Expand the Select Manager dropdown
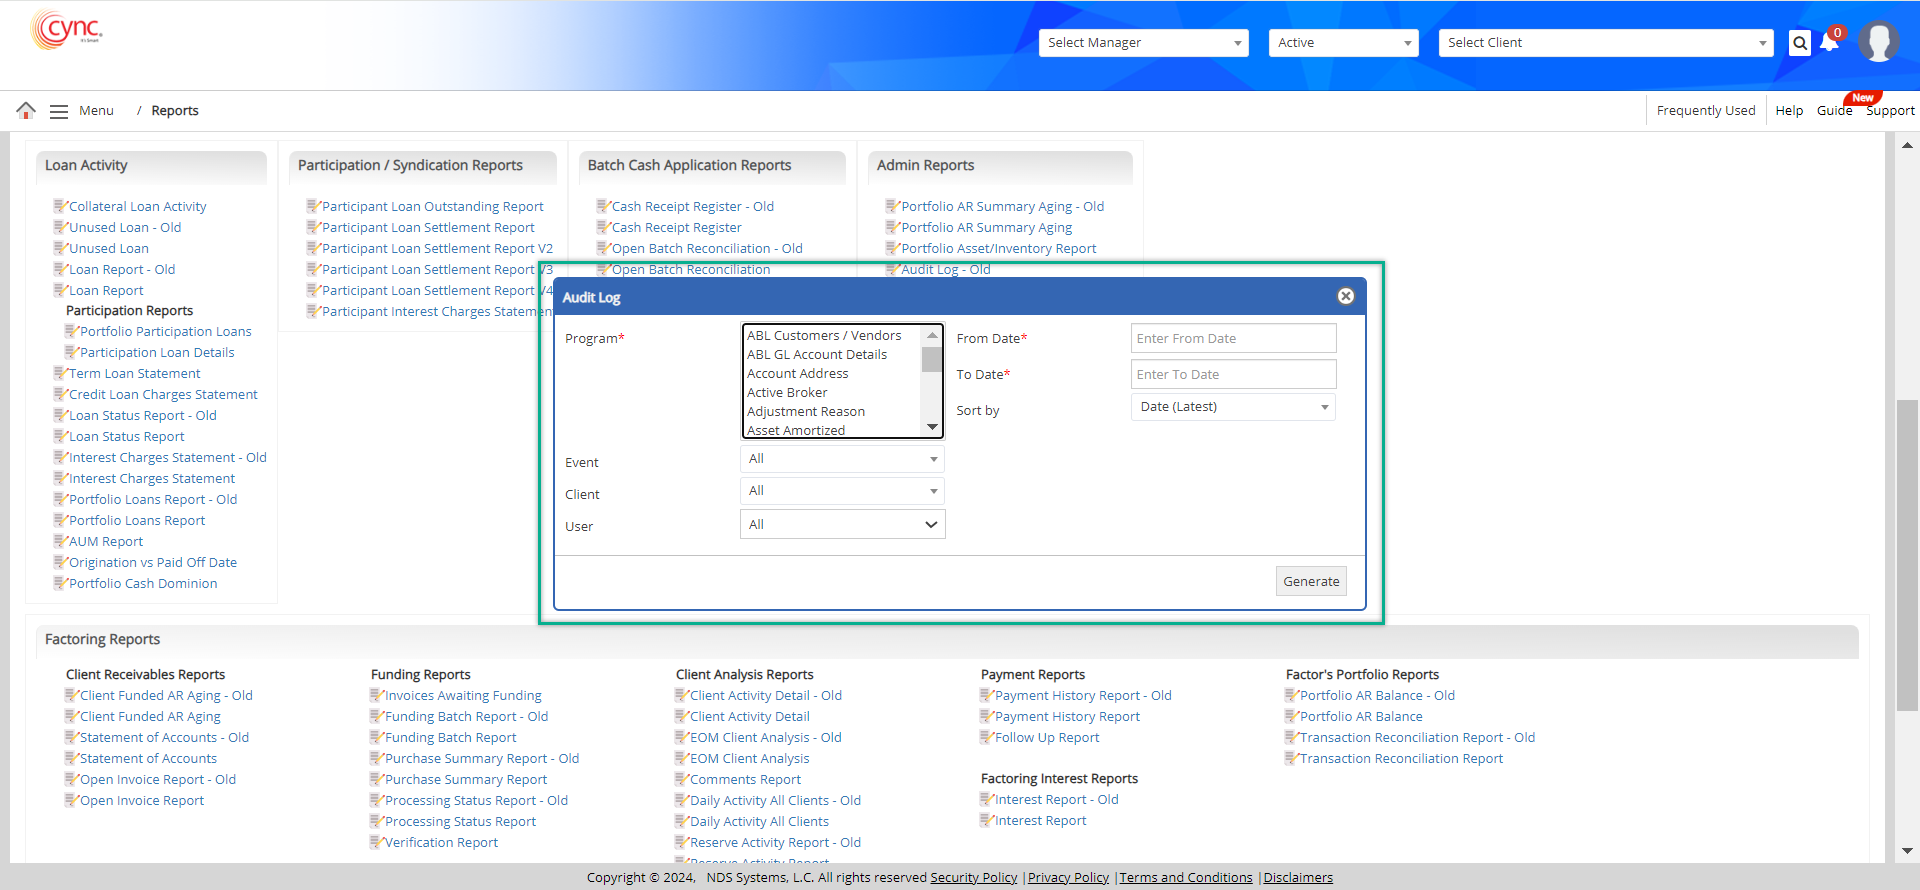Image resolution: width=1920 pixels, height=890 pixels. tap(1143, 43)
